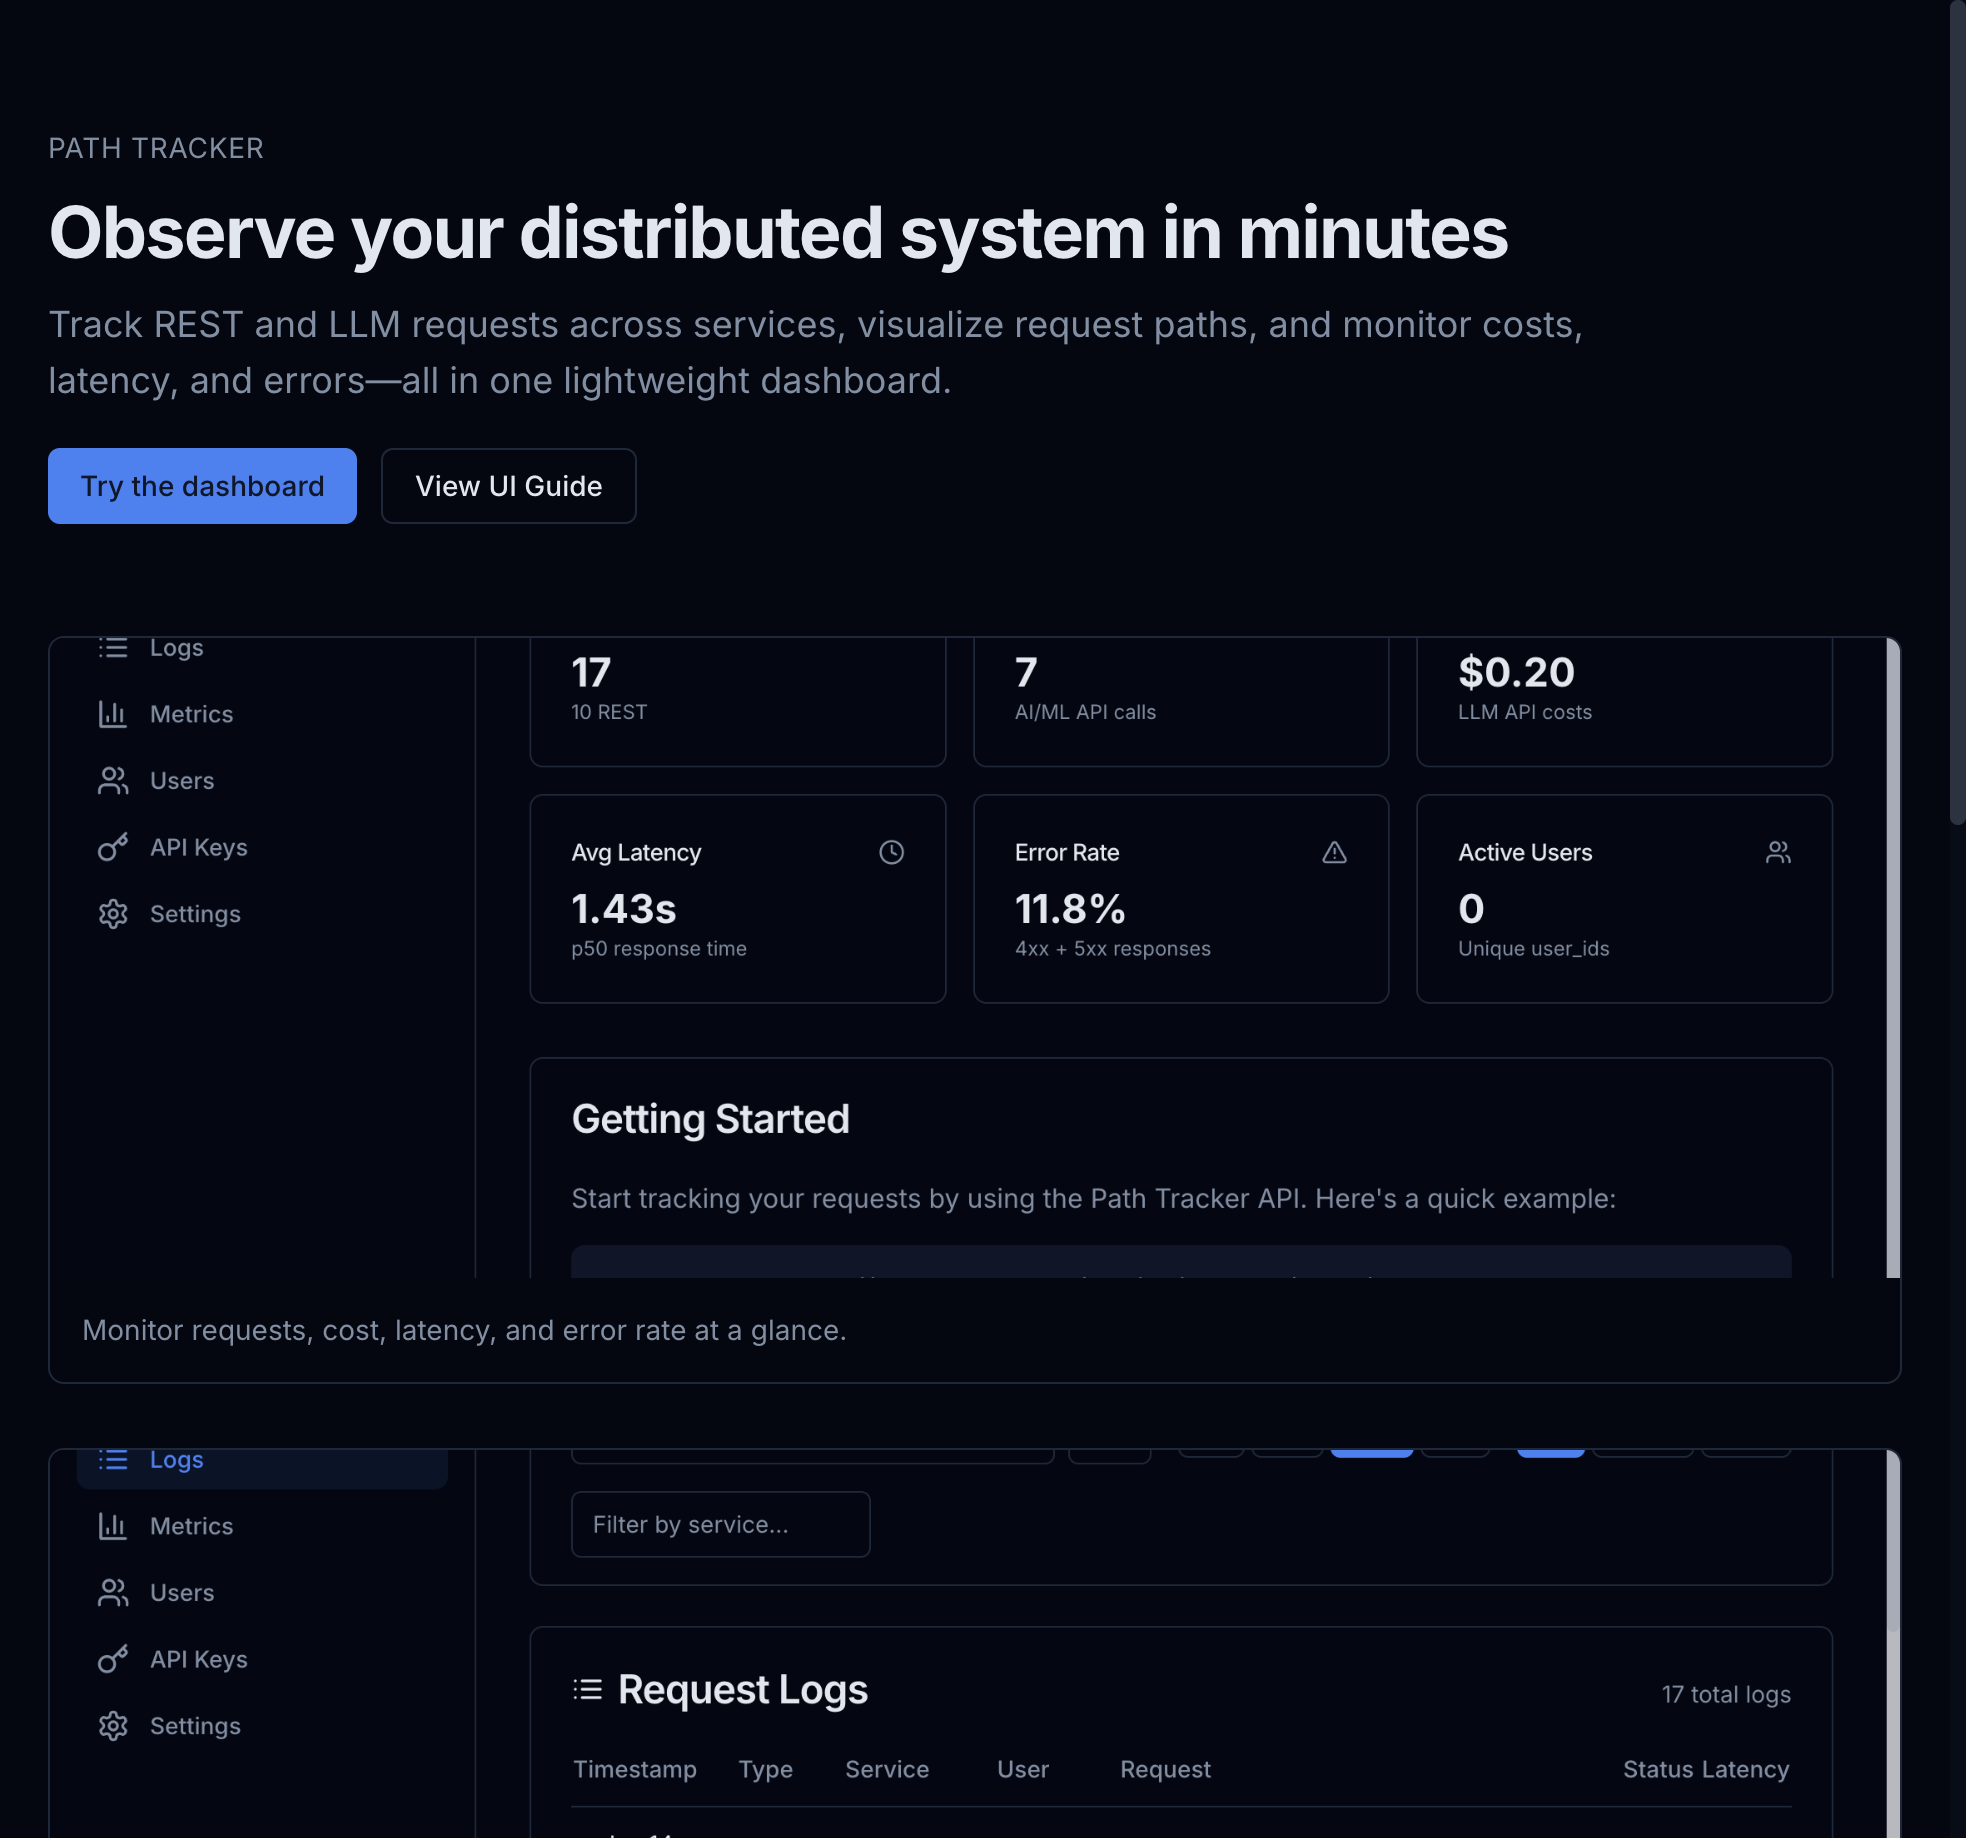Click the people icon on Active Users card

(1778, 852)
